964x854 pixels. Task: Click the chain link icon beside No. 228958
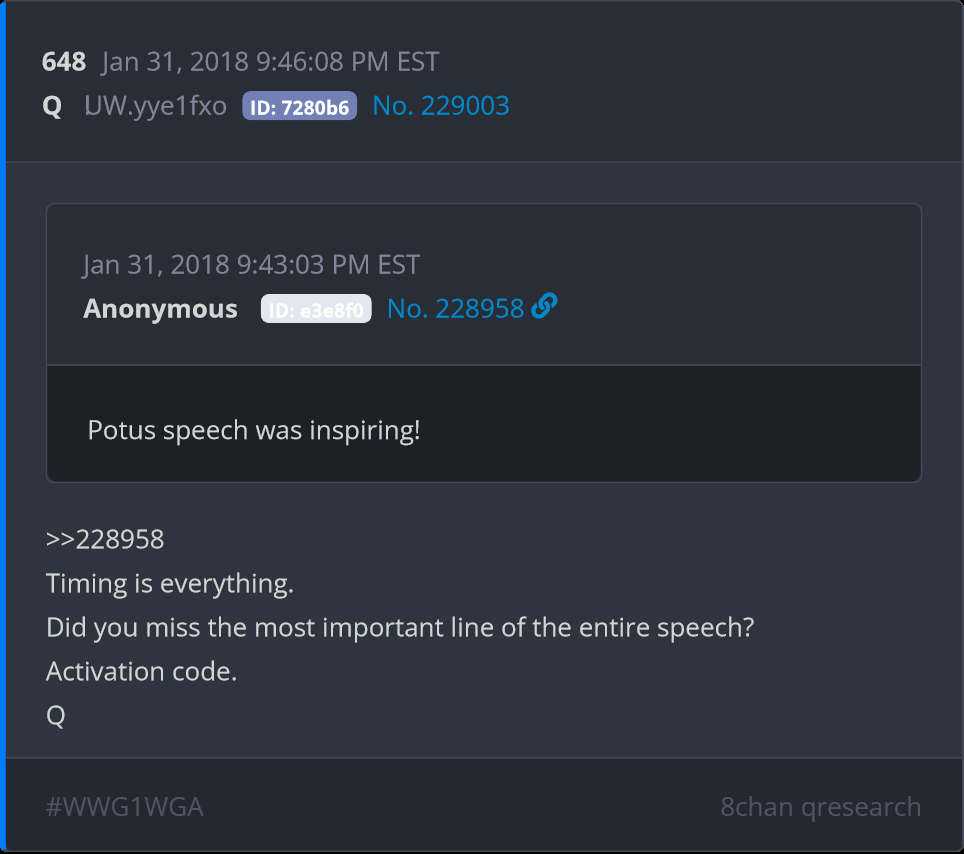pos(544,307)
